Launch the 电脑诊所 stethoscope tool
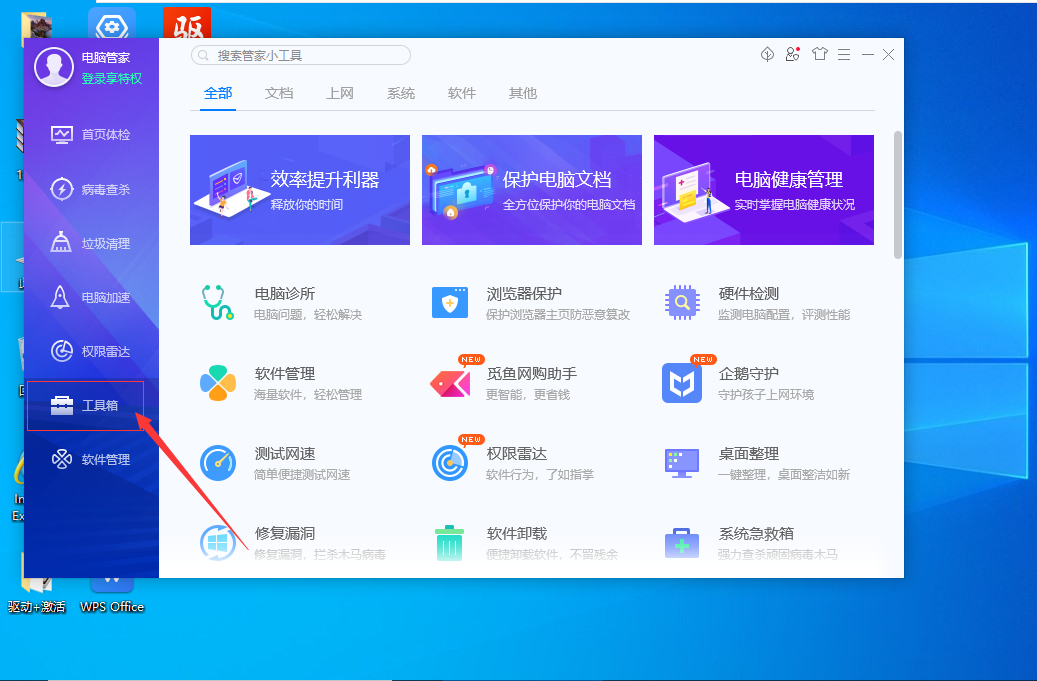The height and width of the screenshot is (681, 1037). (281, 303)
